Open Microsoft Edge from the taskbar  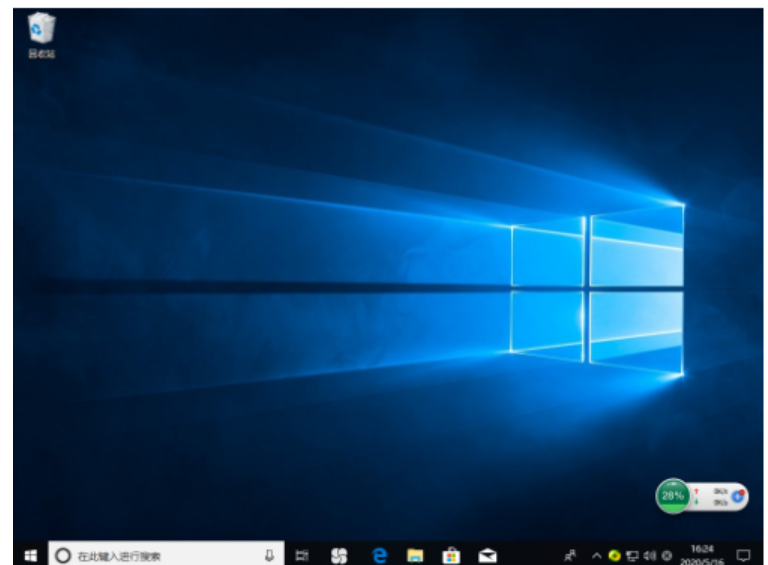coord(379,555)
